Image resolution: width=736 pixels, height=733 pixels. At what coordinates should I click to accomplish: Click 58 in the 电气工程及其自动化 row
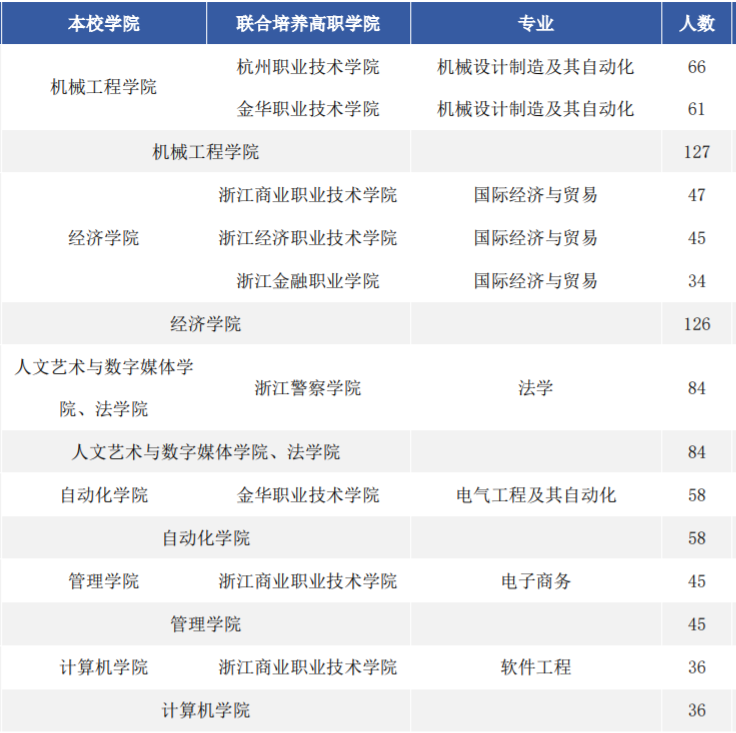tap(697, 495)
